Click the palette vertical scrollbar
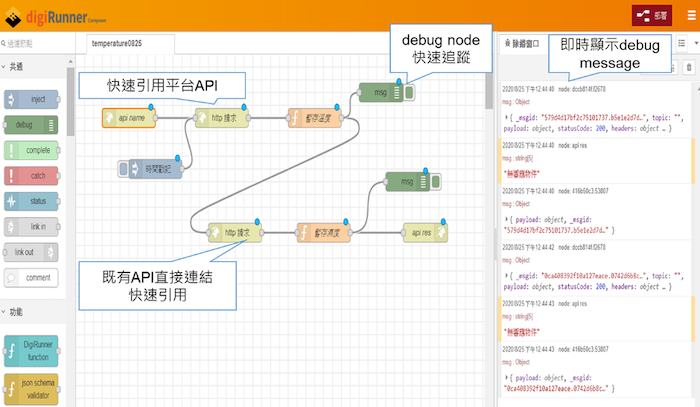 pyautogui.click(x=70, y=102)
